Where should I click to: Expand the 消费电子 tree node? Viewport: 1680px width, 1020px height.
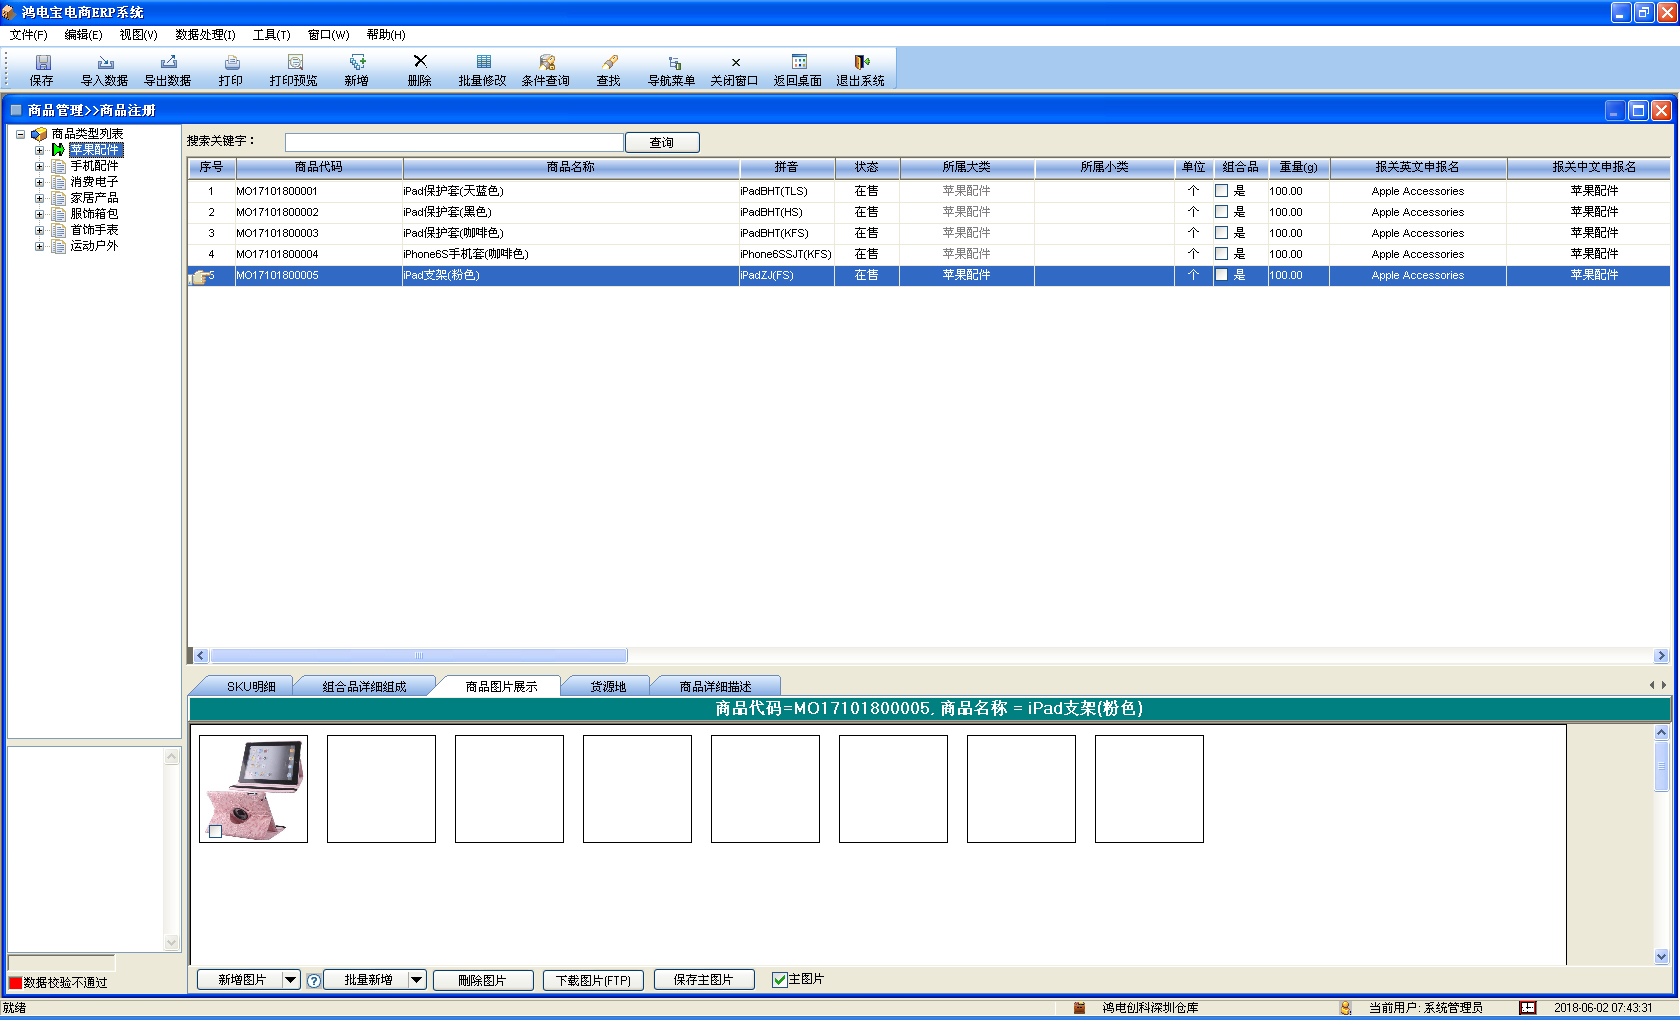(x=40, y=182)
